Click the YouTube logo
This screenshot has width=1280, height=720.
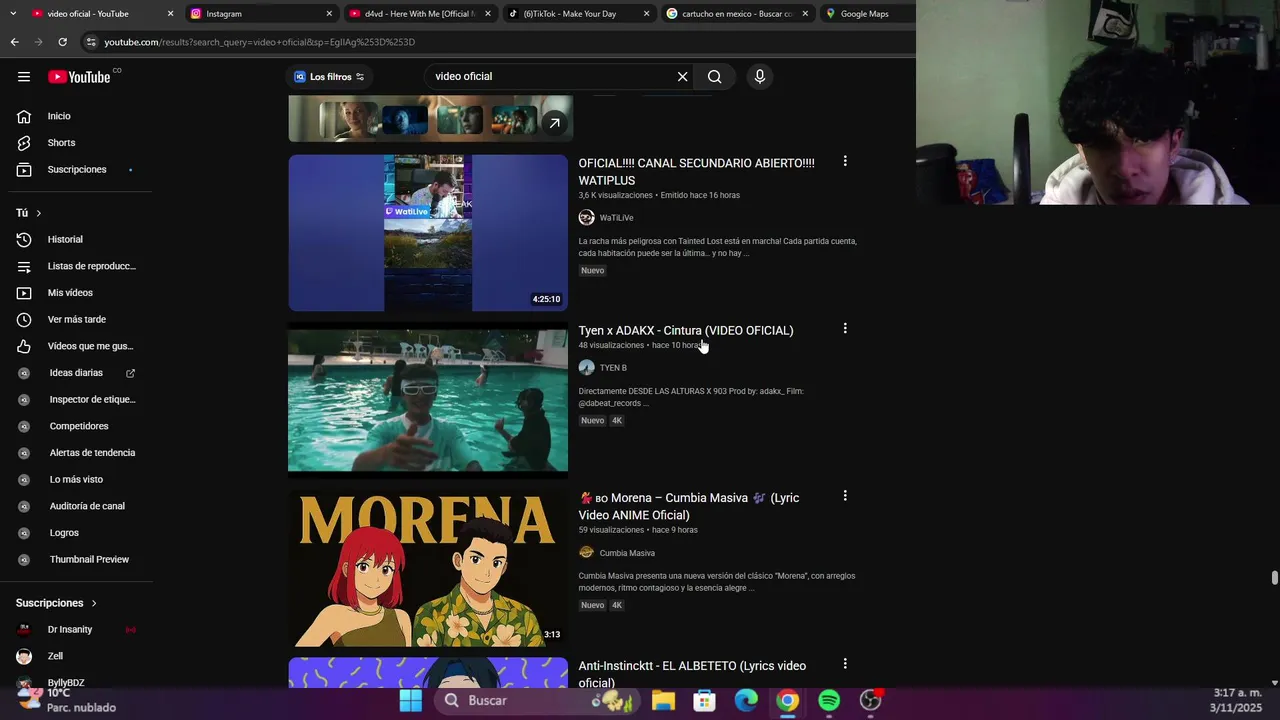tap(79, 77)
